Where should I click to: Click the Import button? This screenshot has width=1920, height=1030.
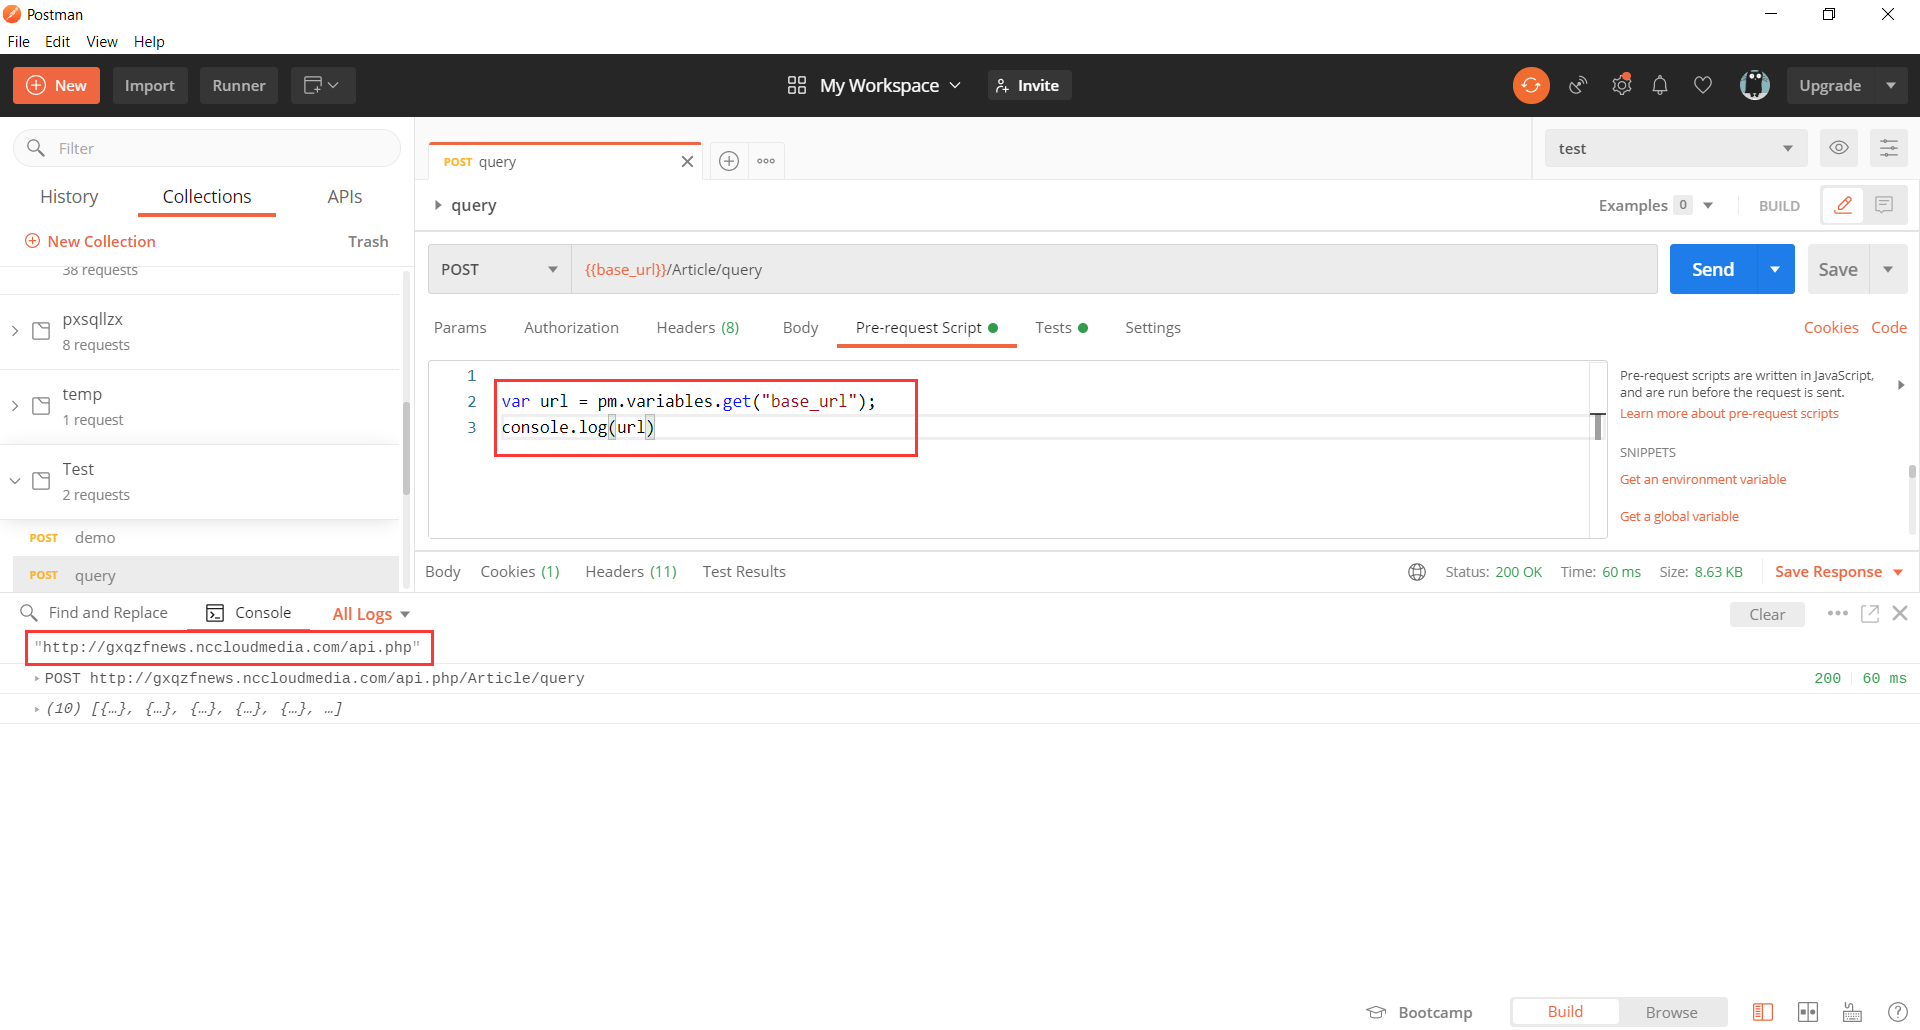150,85
